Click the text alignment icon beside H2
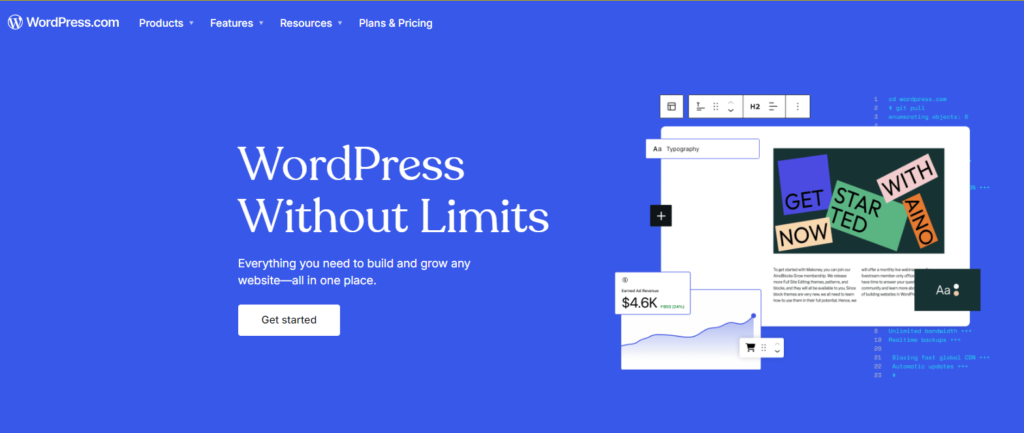This screenshot has width=1024, height=433. coord(773,106)
